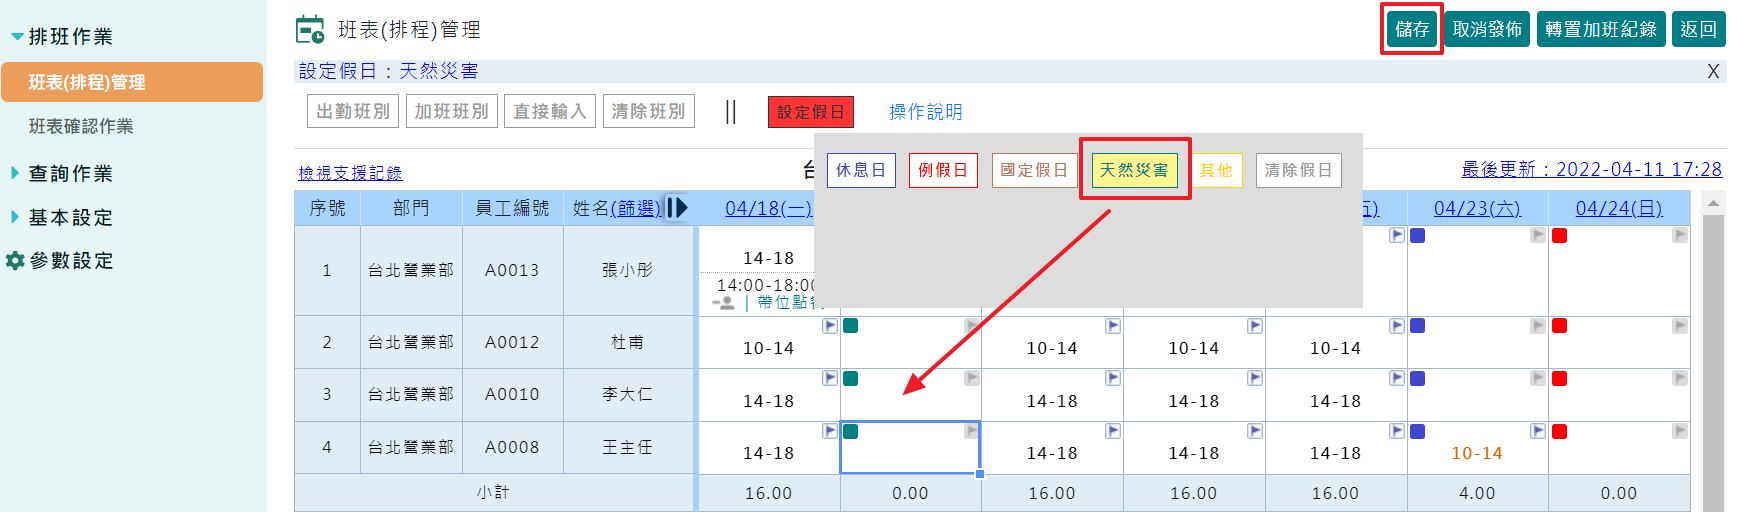
Task: Click the teal square in 李大仁's row
Action: [851, 378]
